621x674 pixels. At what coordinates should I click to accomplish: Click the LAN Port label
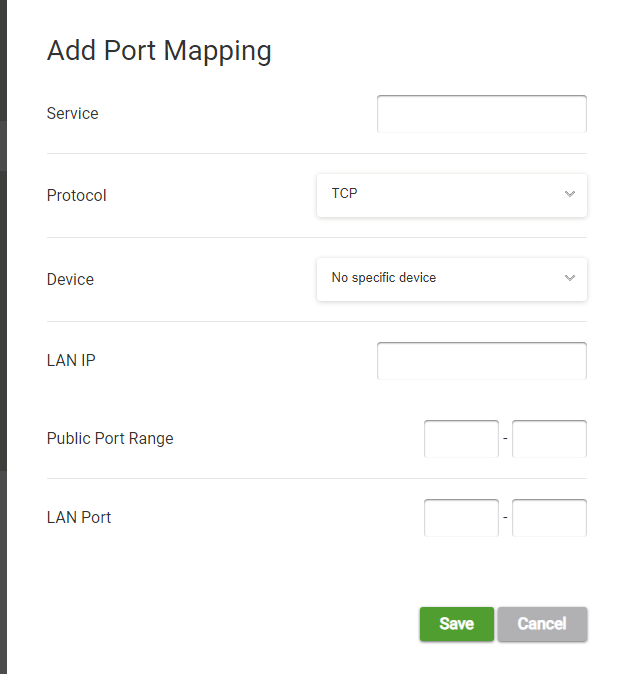79,517
